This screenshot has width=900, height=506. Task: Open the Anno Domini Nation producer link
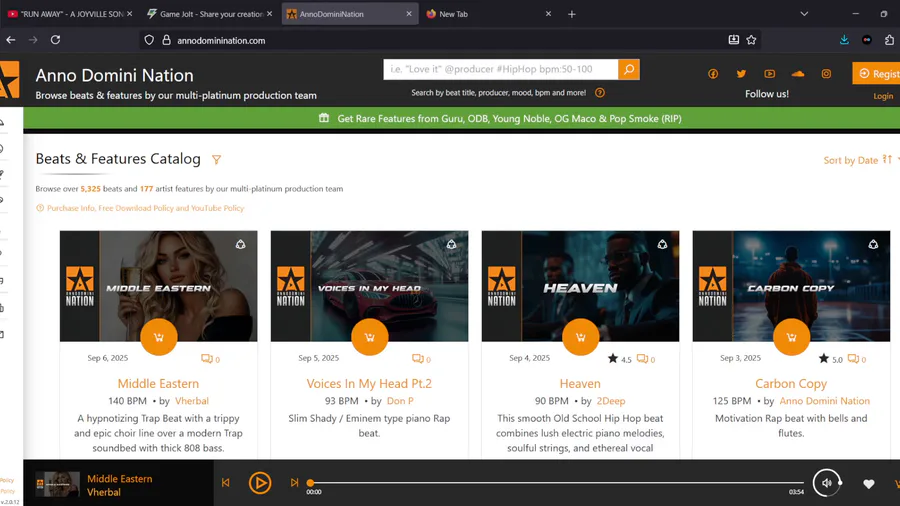click(x=824, y=400)
